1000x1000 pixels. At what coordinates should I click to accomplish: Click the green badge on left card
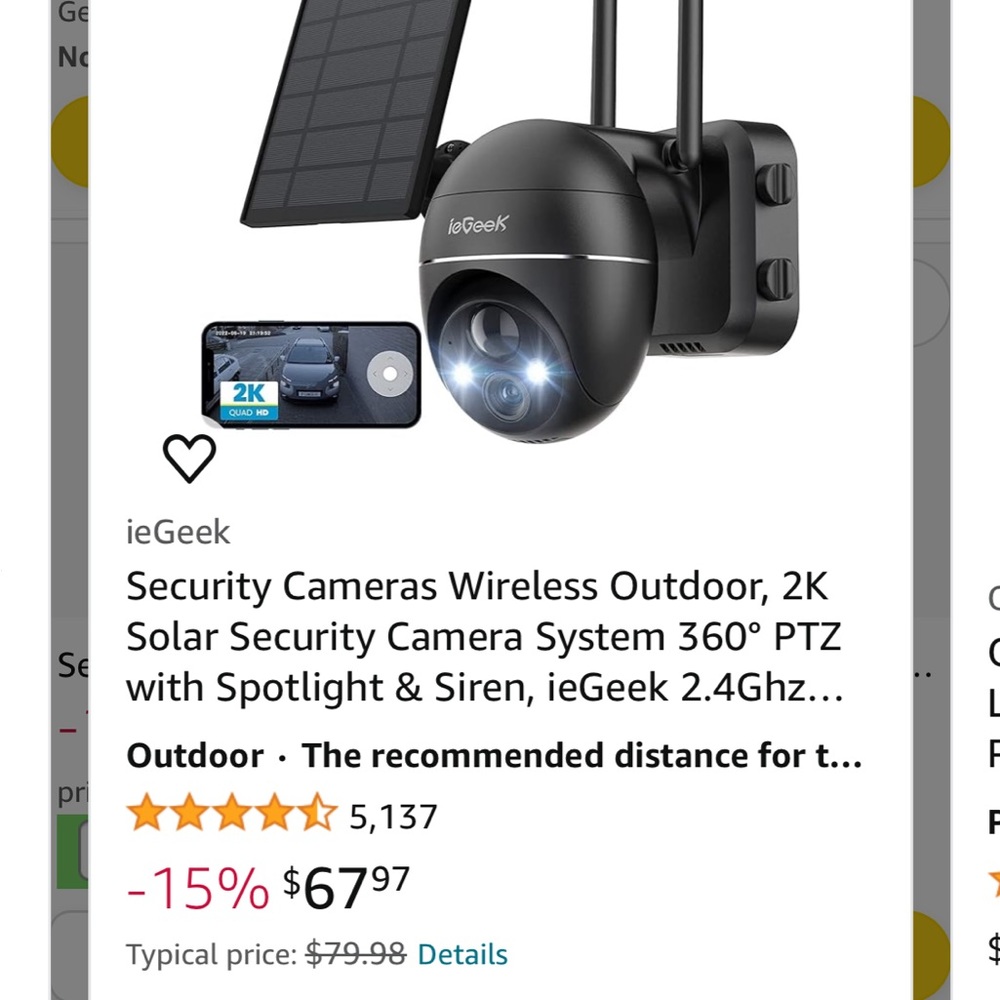coord(72,852)
